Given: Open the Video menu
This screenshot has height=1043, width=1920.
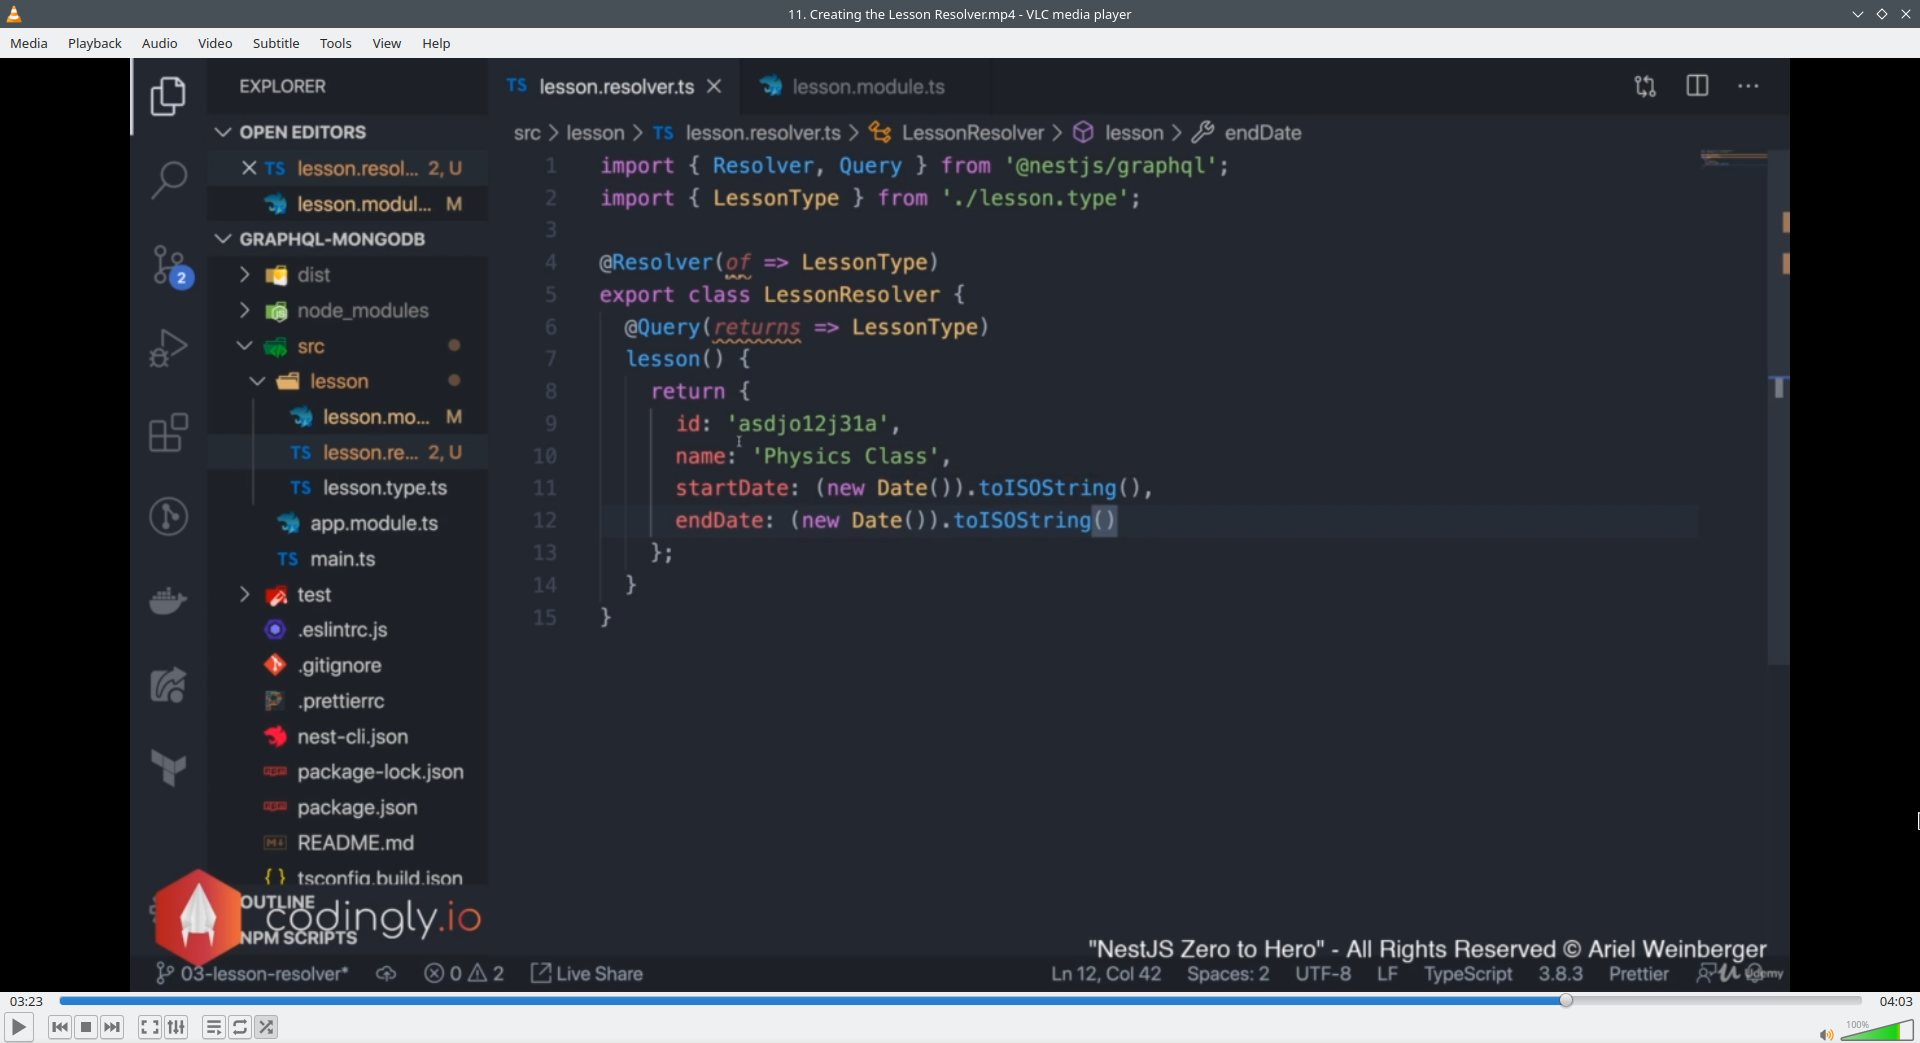Looking at the screenshot, I should 215,43.
